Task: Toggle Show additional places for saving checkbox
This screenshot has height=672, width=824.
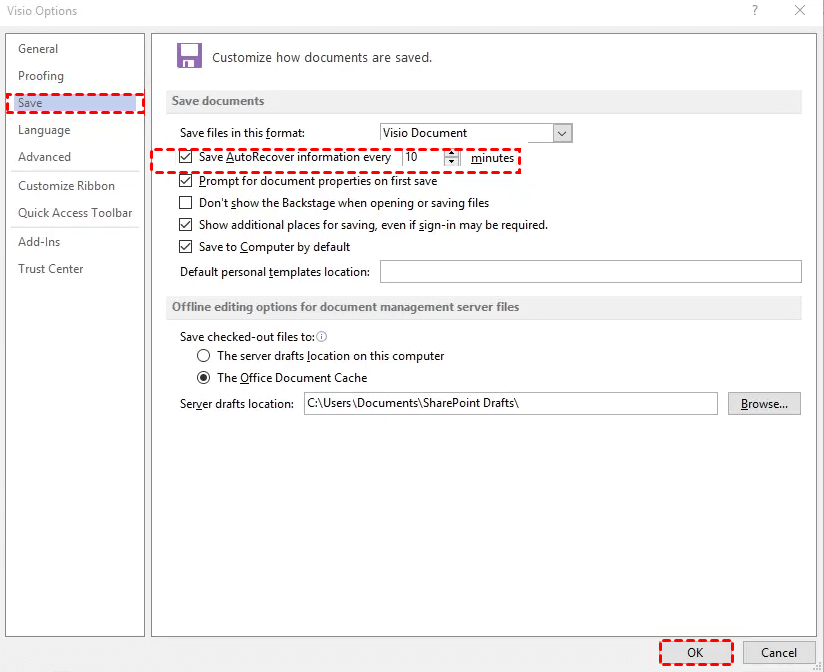Action: coord(186,225)
